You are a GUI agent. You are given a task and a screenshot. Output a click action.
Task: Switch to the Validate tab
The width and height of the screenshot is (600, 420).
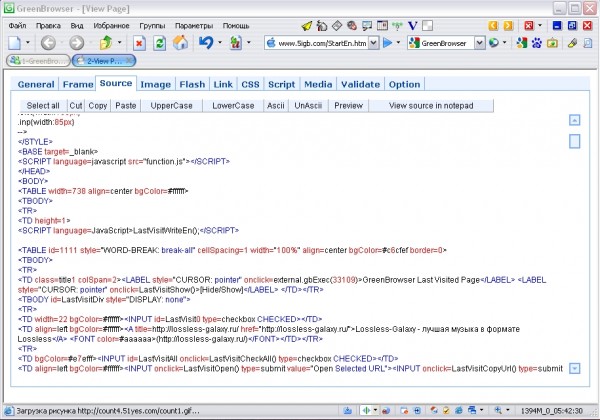(360, 84)
